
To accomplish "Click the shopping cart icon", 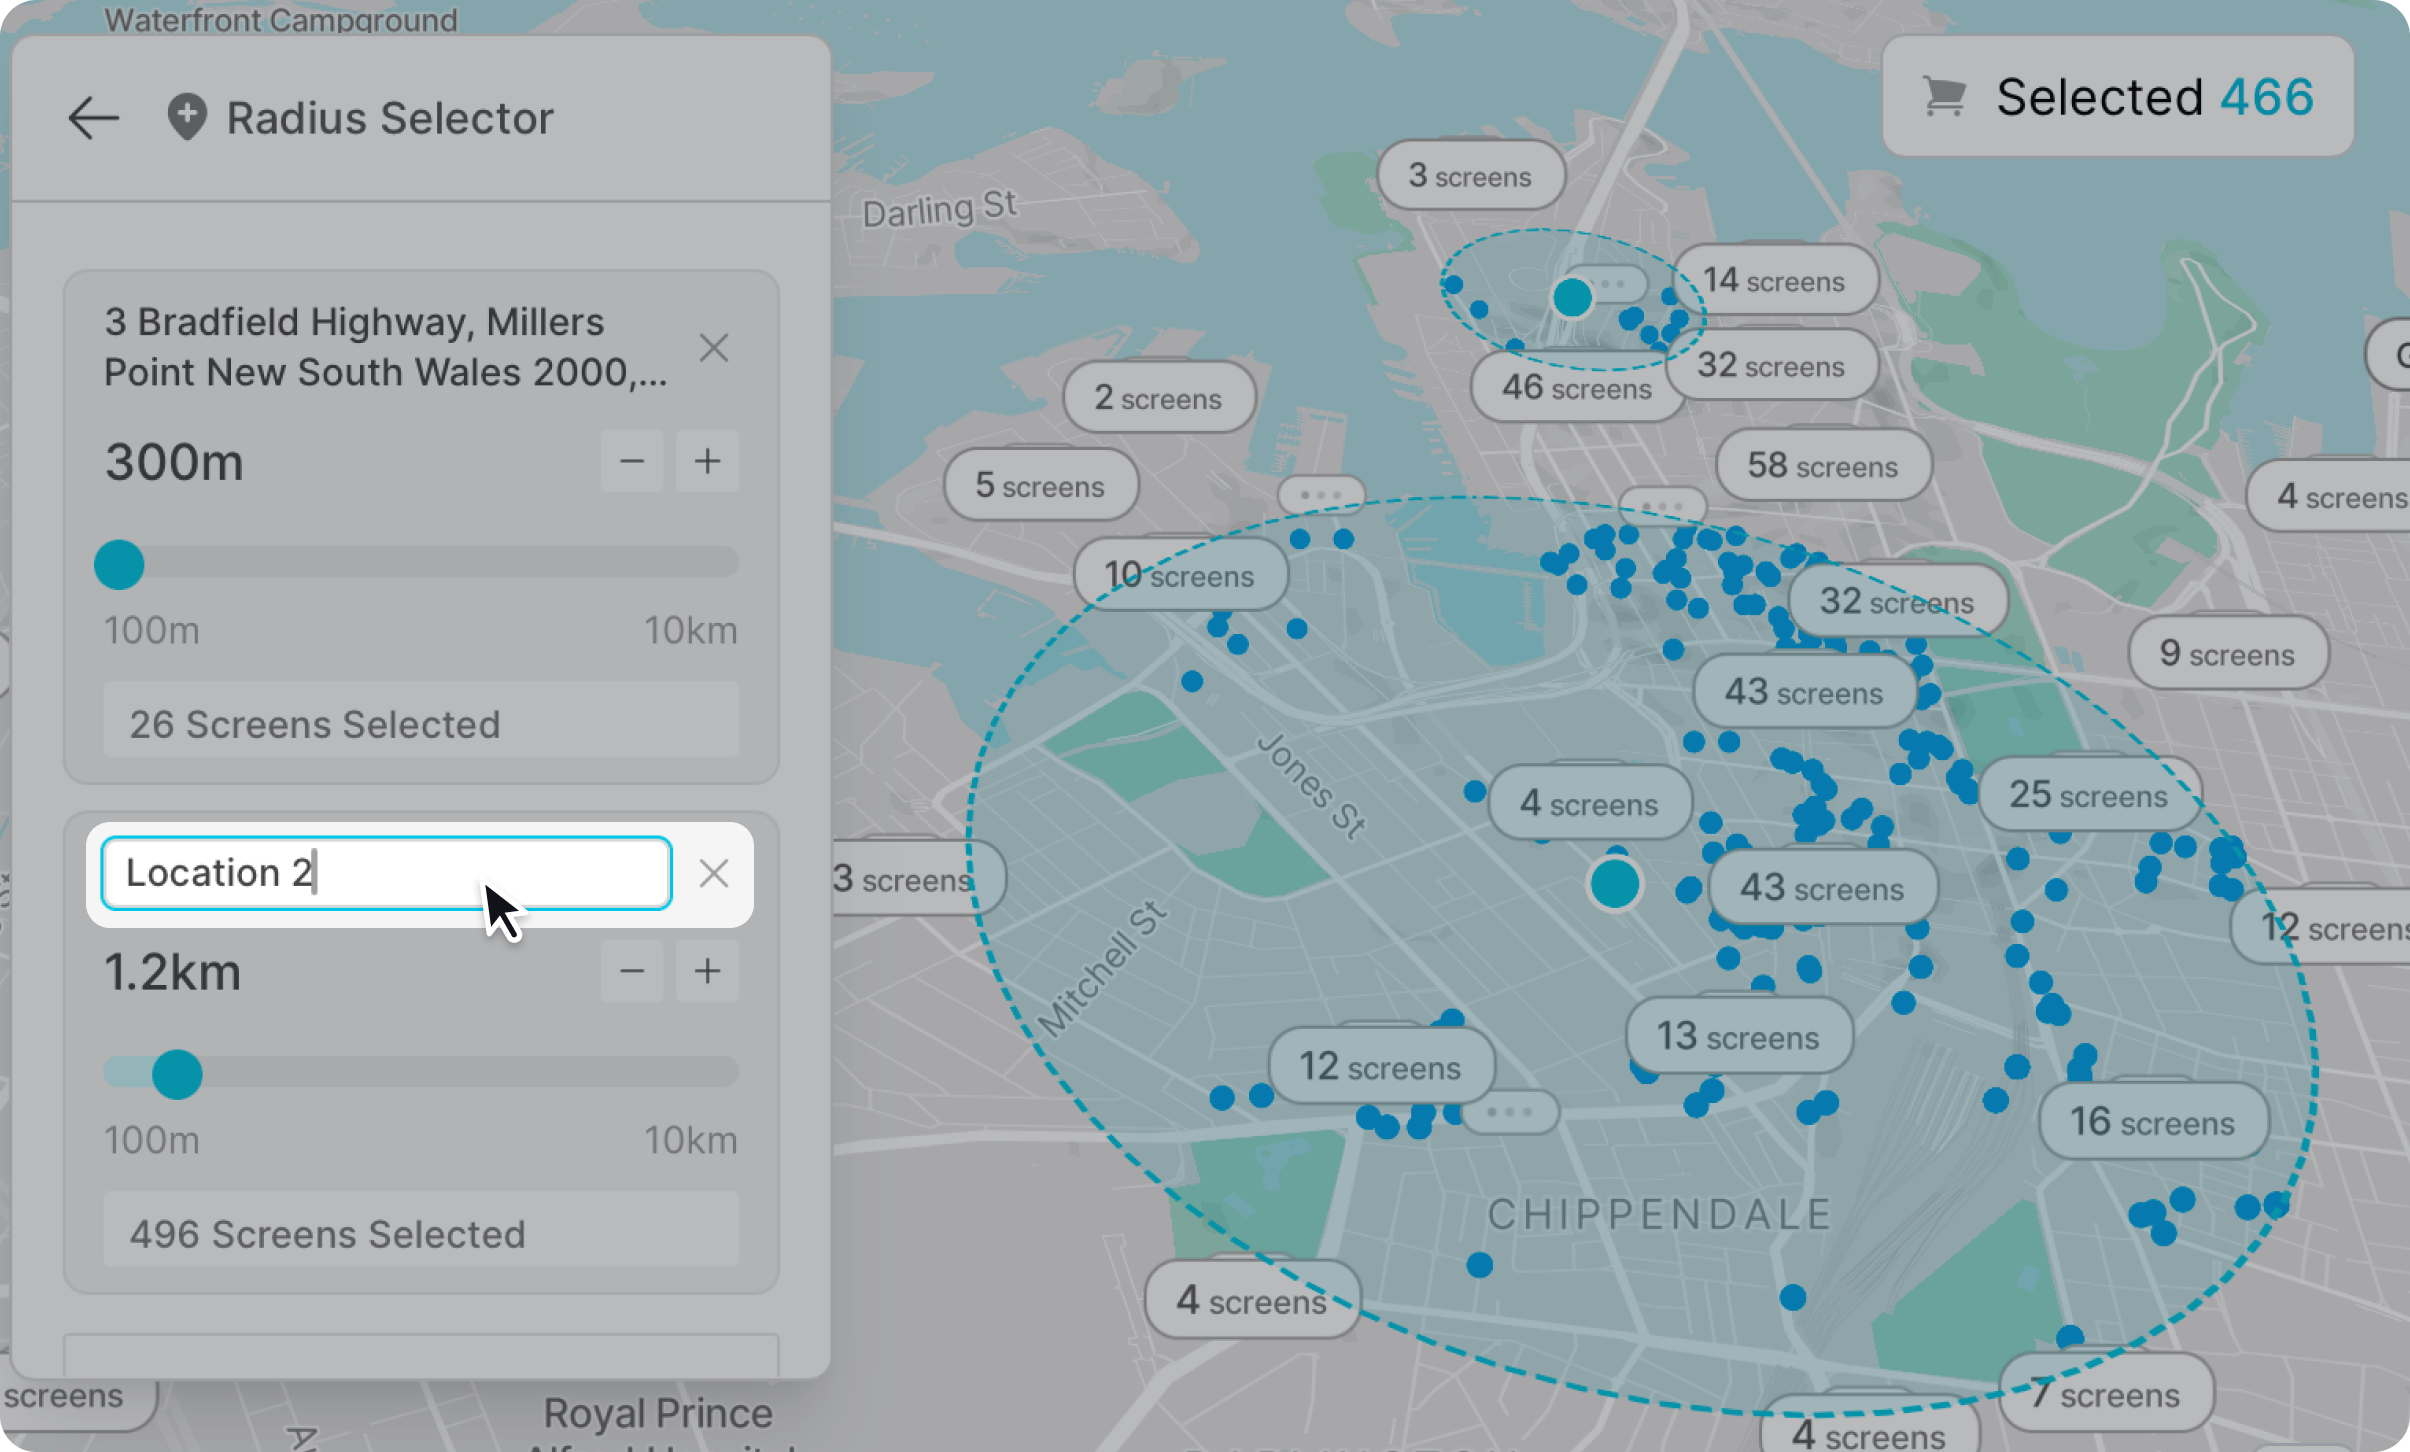I will pyautogui.click(x=1944, y=97).
